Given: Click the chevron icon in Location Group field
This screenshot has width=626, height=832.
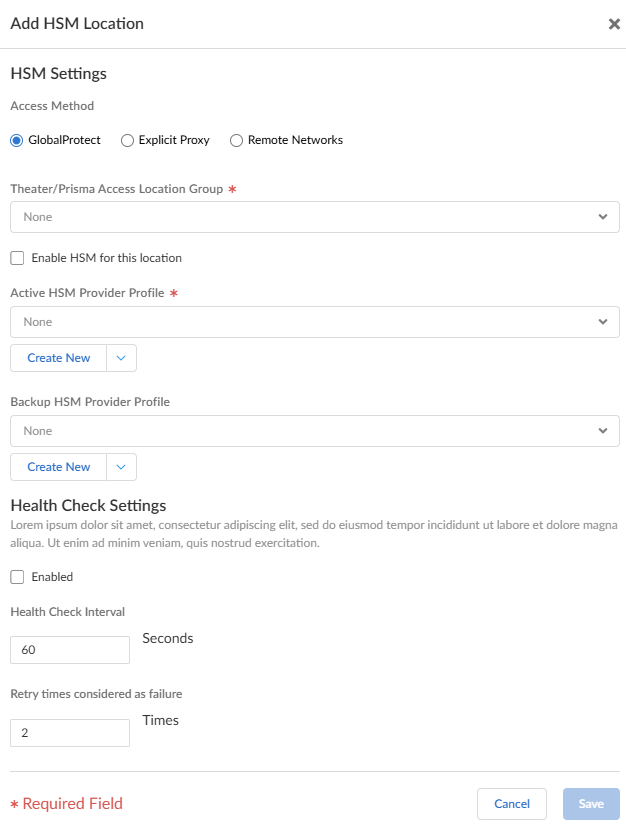Looking at the screenshot, I should pyautogui.click(x=603, y=217).
